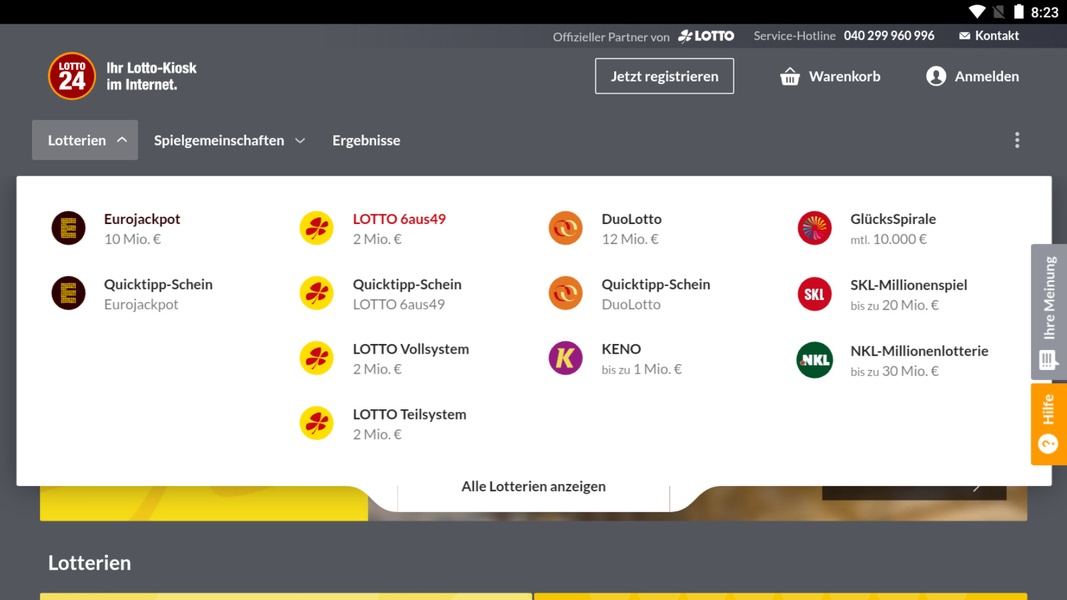Open the Hilfe side tab
This screenshot has height=600, width=1067.
1049,424
